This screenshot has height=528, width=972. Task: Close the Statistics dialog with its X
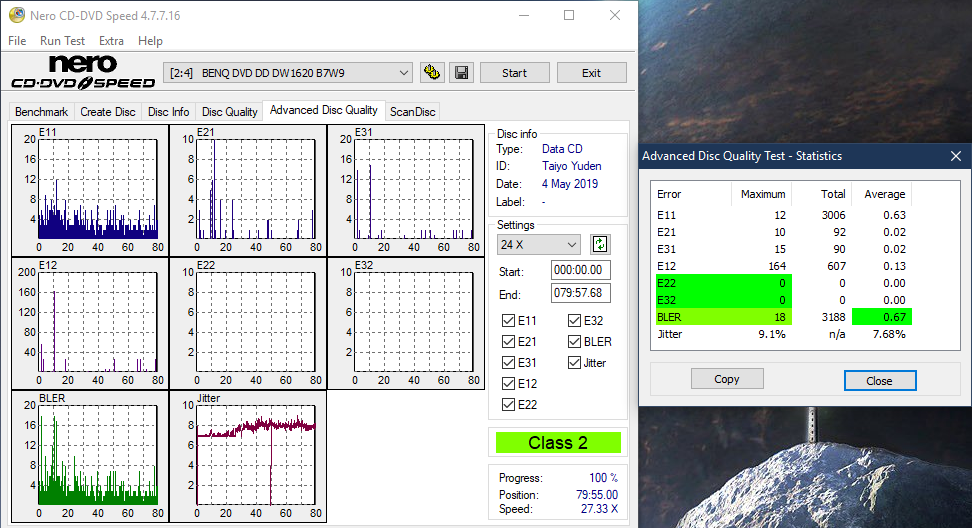coord(956,156)
